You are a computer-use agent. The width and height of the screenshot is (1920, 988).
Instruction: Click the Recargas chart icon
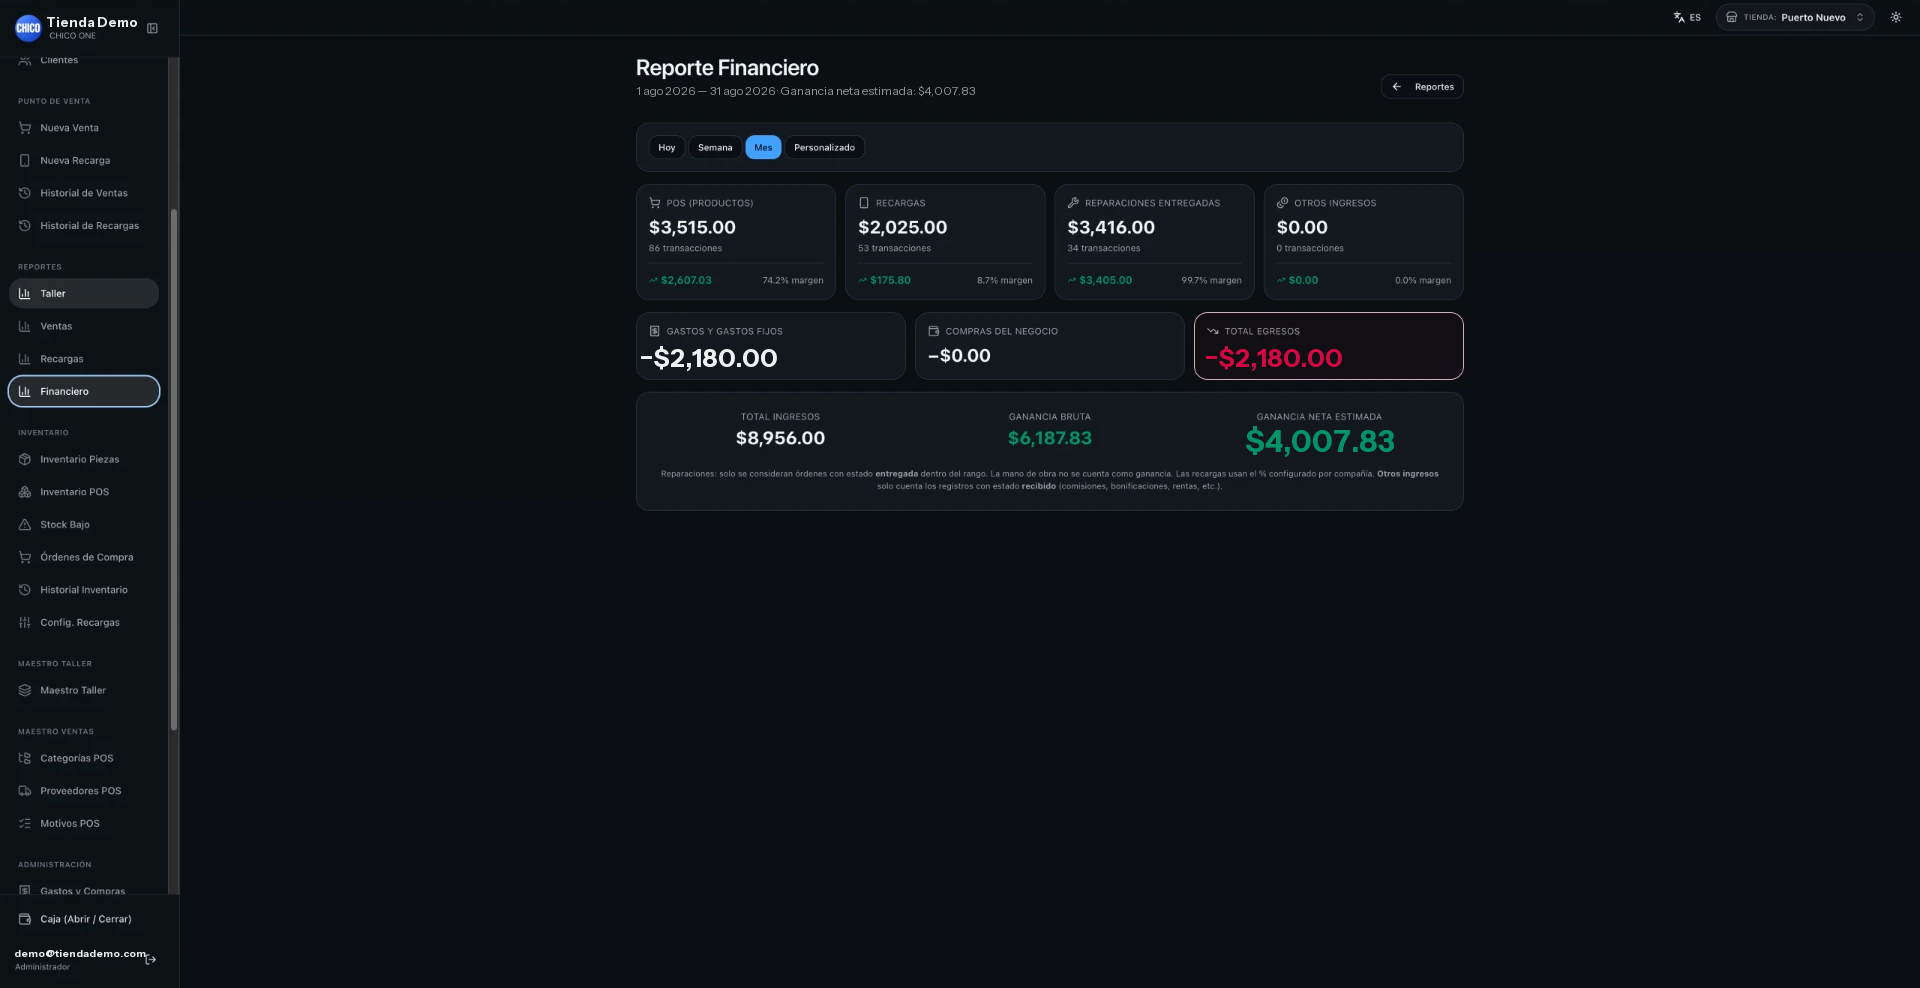click(25, 359)
